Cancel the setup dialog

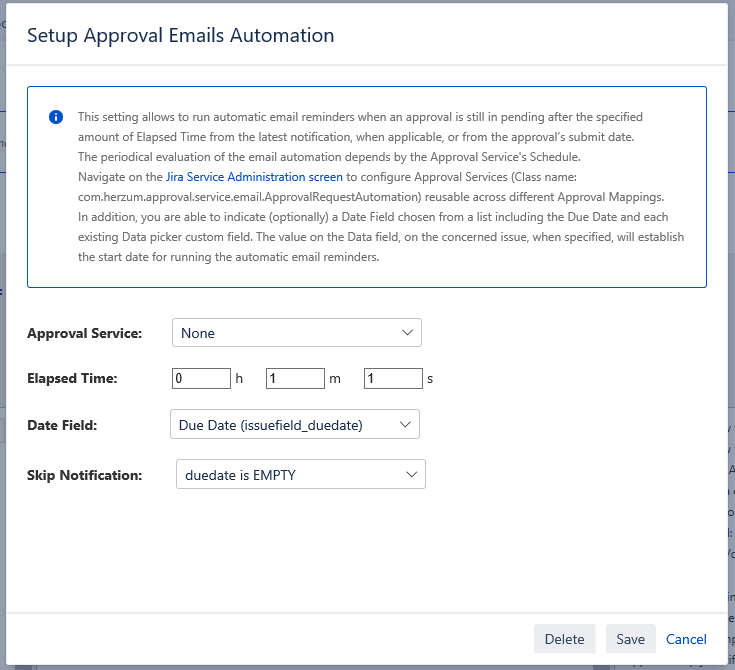click(686, 639)
